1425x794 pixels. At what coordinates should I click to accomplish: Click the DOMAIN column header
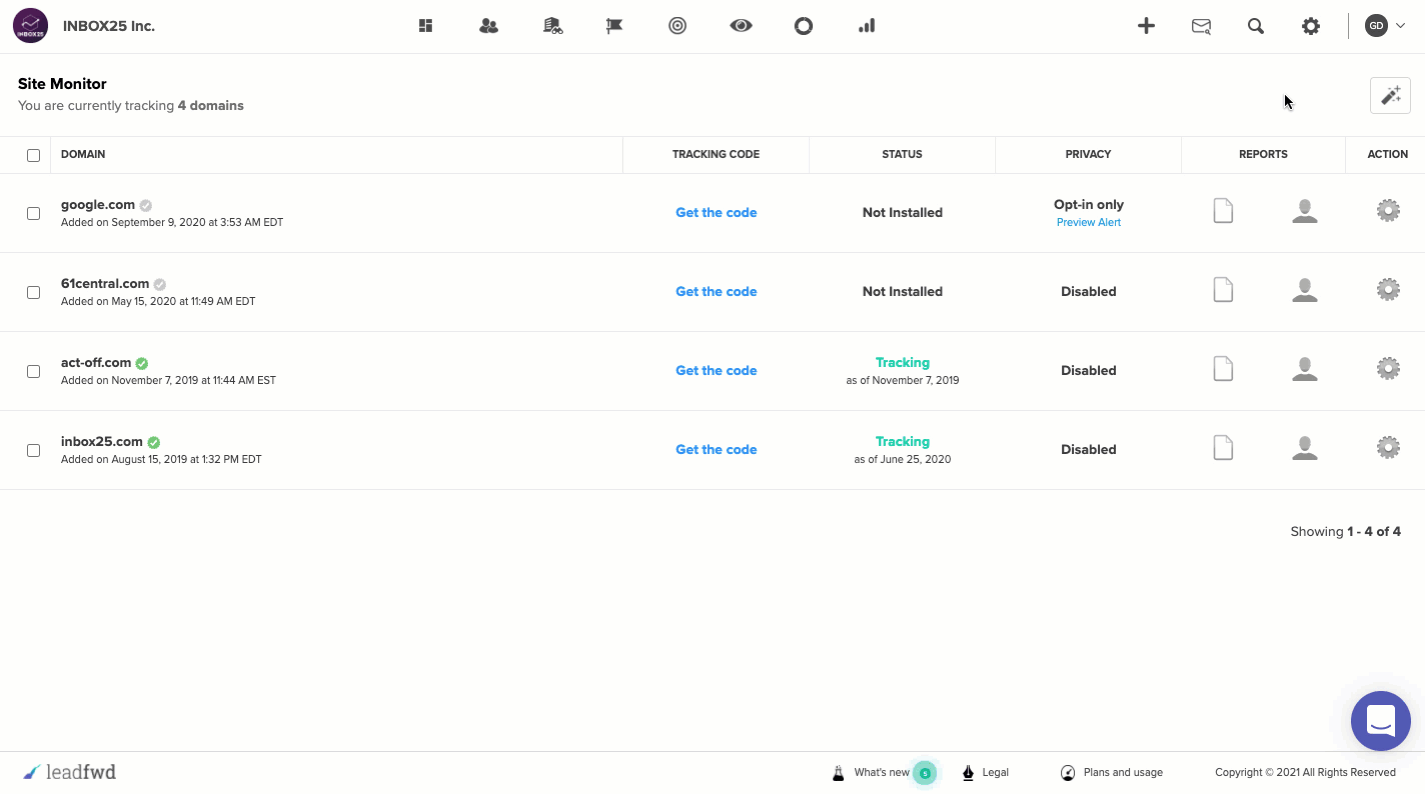tap(83, 154)
